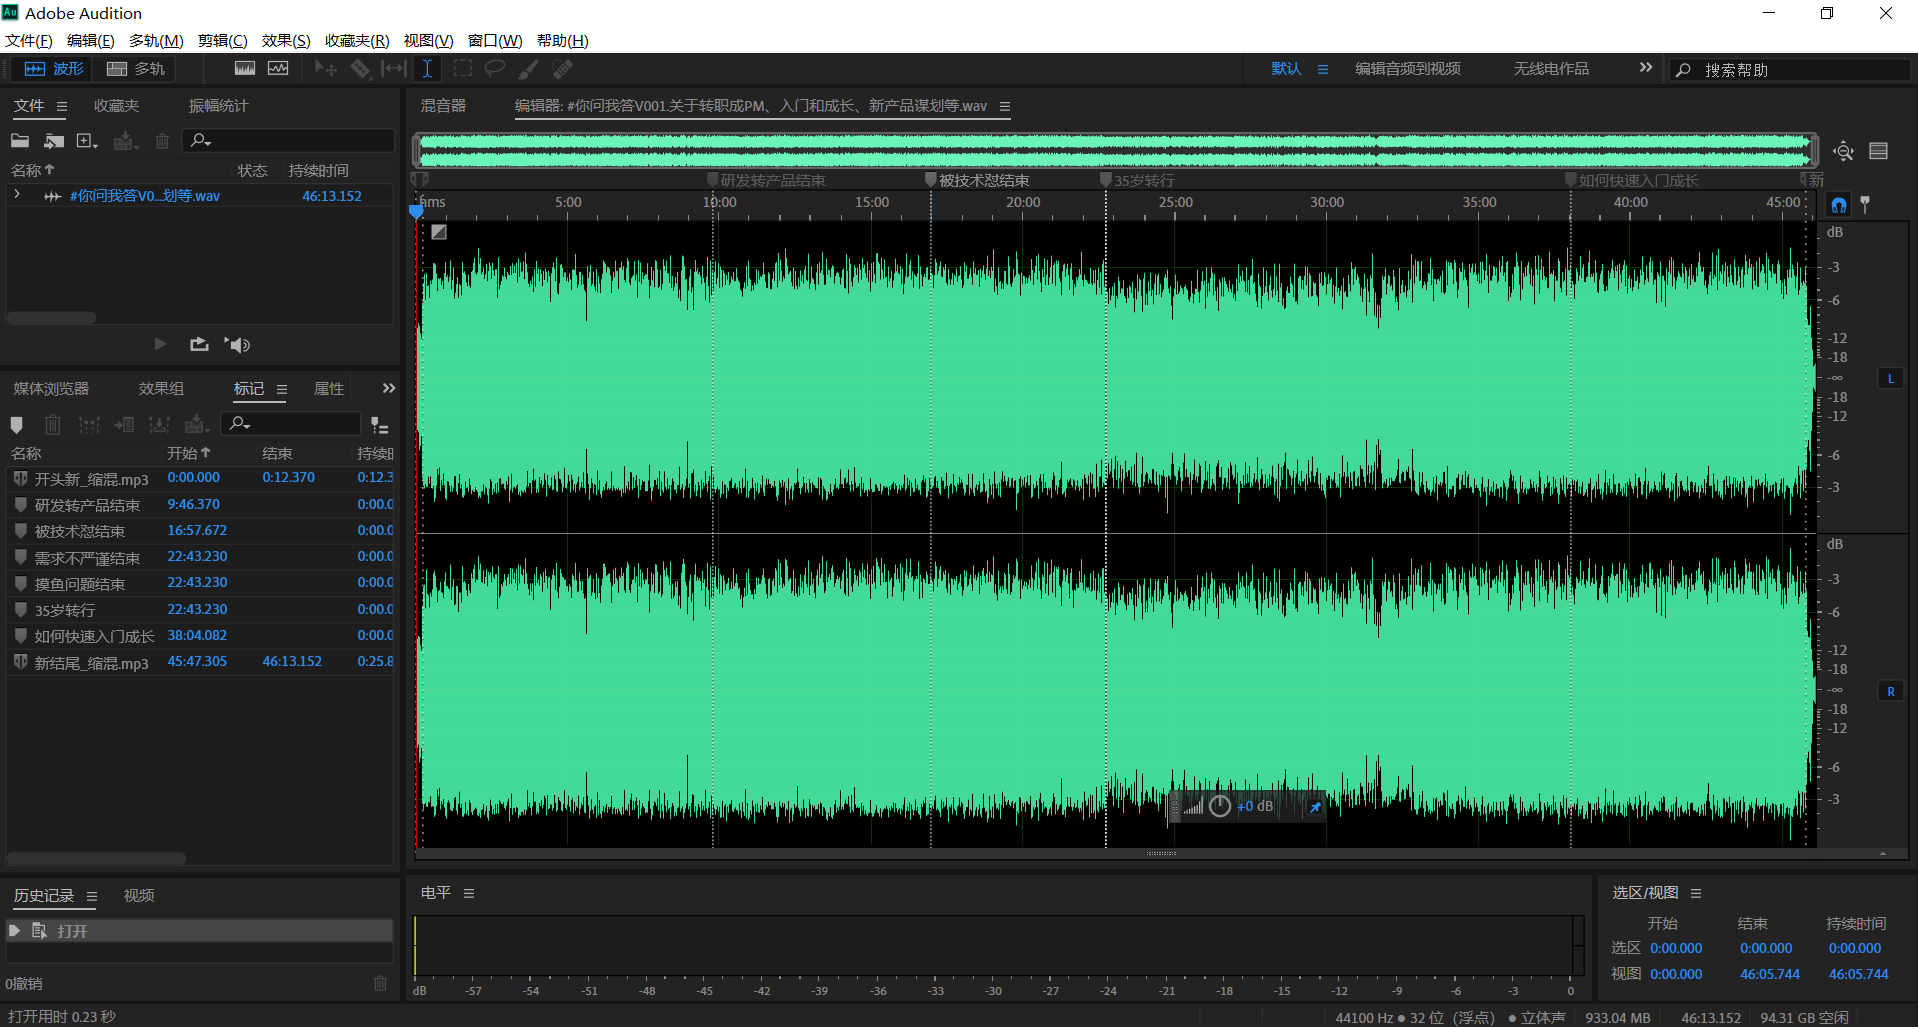Click the Add Cue Marker icon

click(16, 425)
